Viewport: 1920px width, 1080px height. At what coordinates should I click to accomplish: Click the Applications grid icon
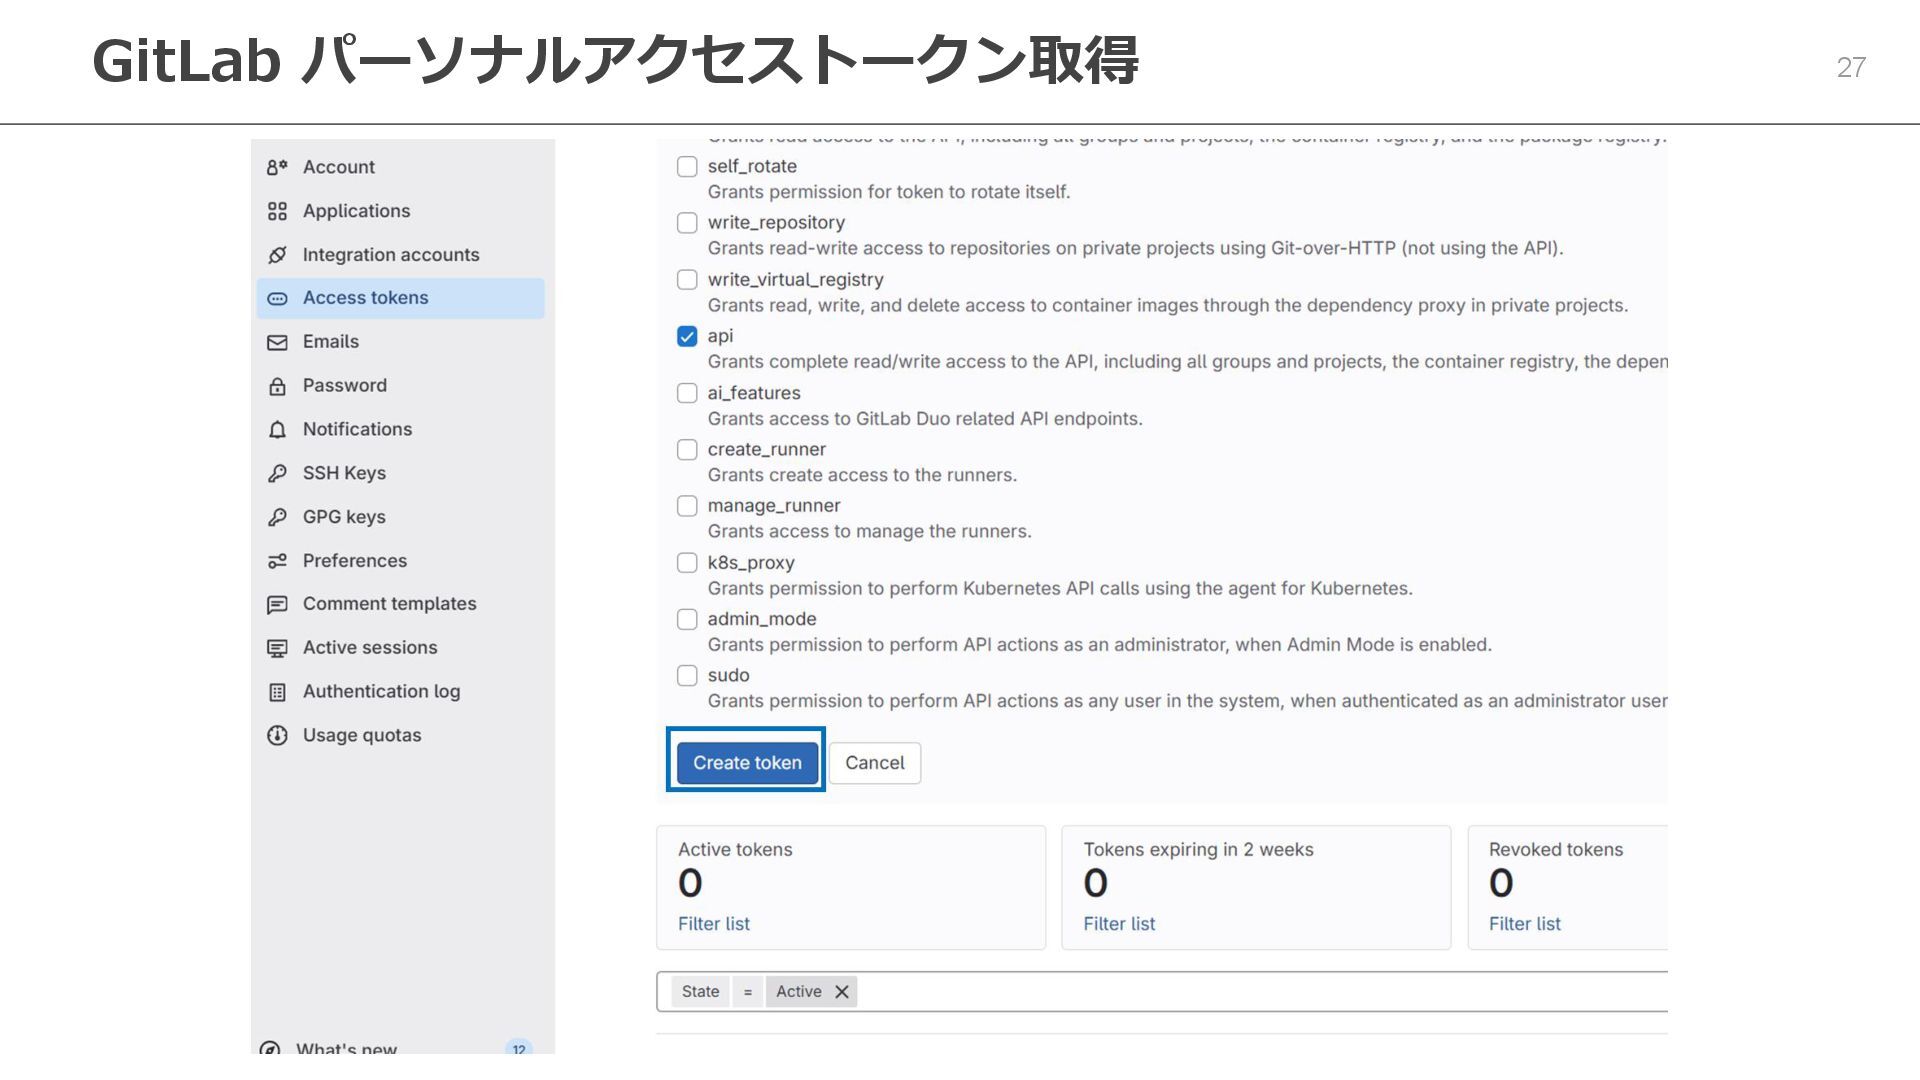(277, 211)
